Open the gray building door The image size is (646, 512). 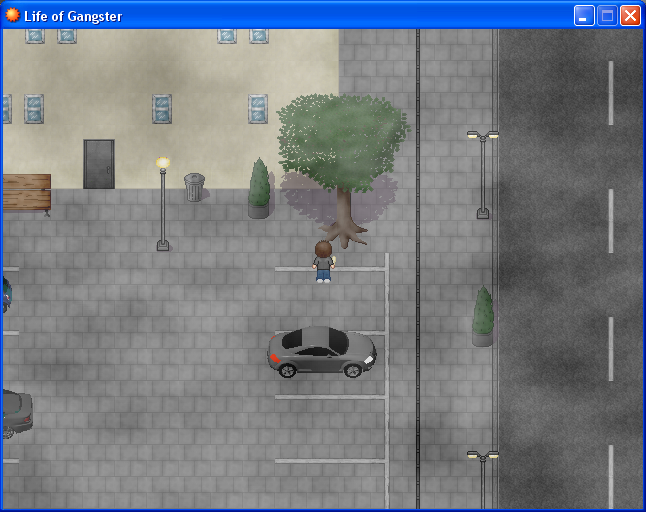point(99,164)
